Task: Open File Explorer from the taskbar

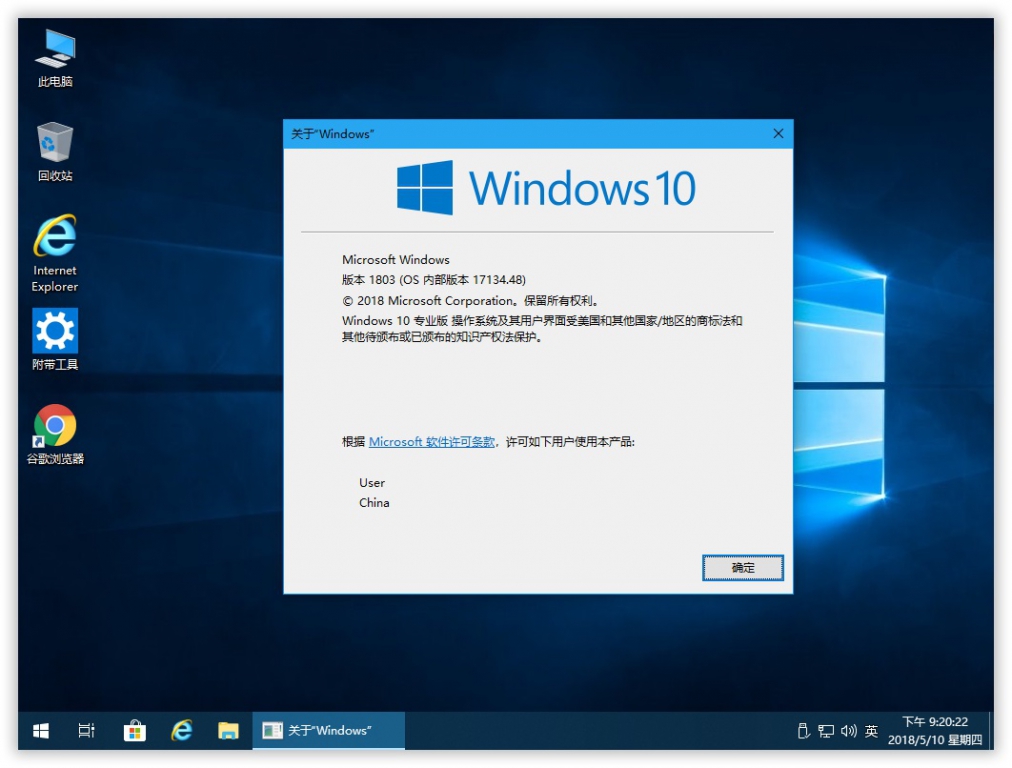Action: pyautogui.click(x=228, y=731)
